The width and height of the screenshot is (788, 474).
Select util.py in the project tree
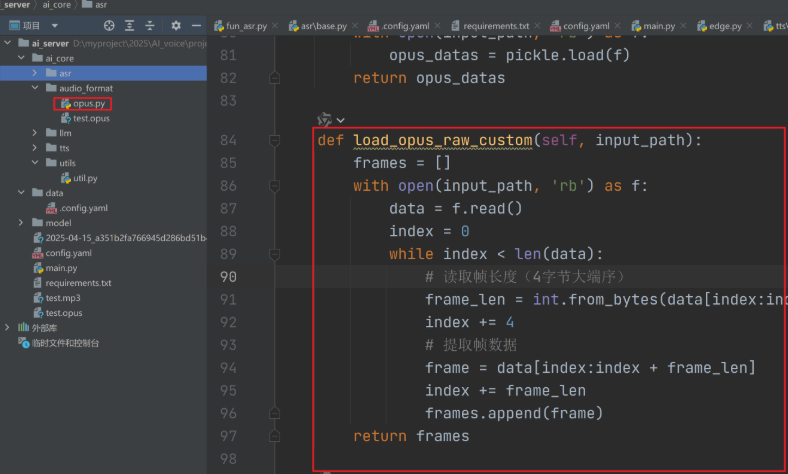[79, 178]
